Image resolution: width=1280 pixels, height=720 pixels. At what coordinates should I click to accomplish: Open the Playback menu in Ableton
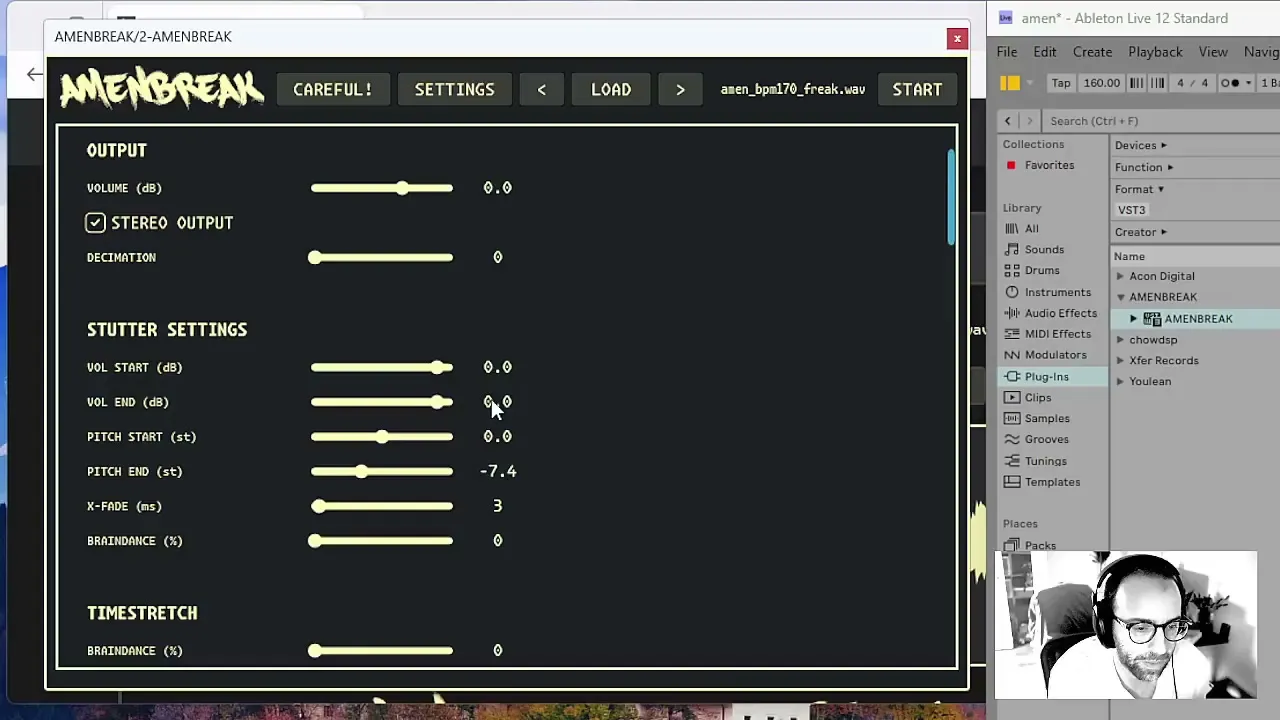click(1155, 52)
